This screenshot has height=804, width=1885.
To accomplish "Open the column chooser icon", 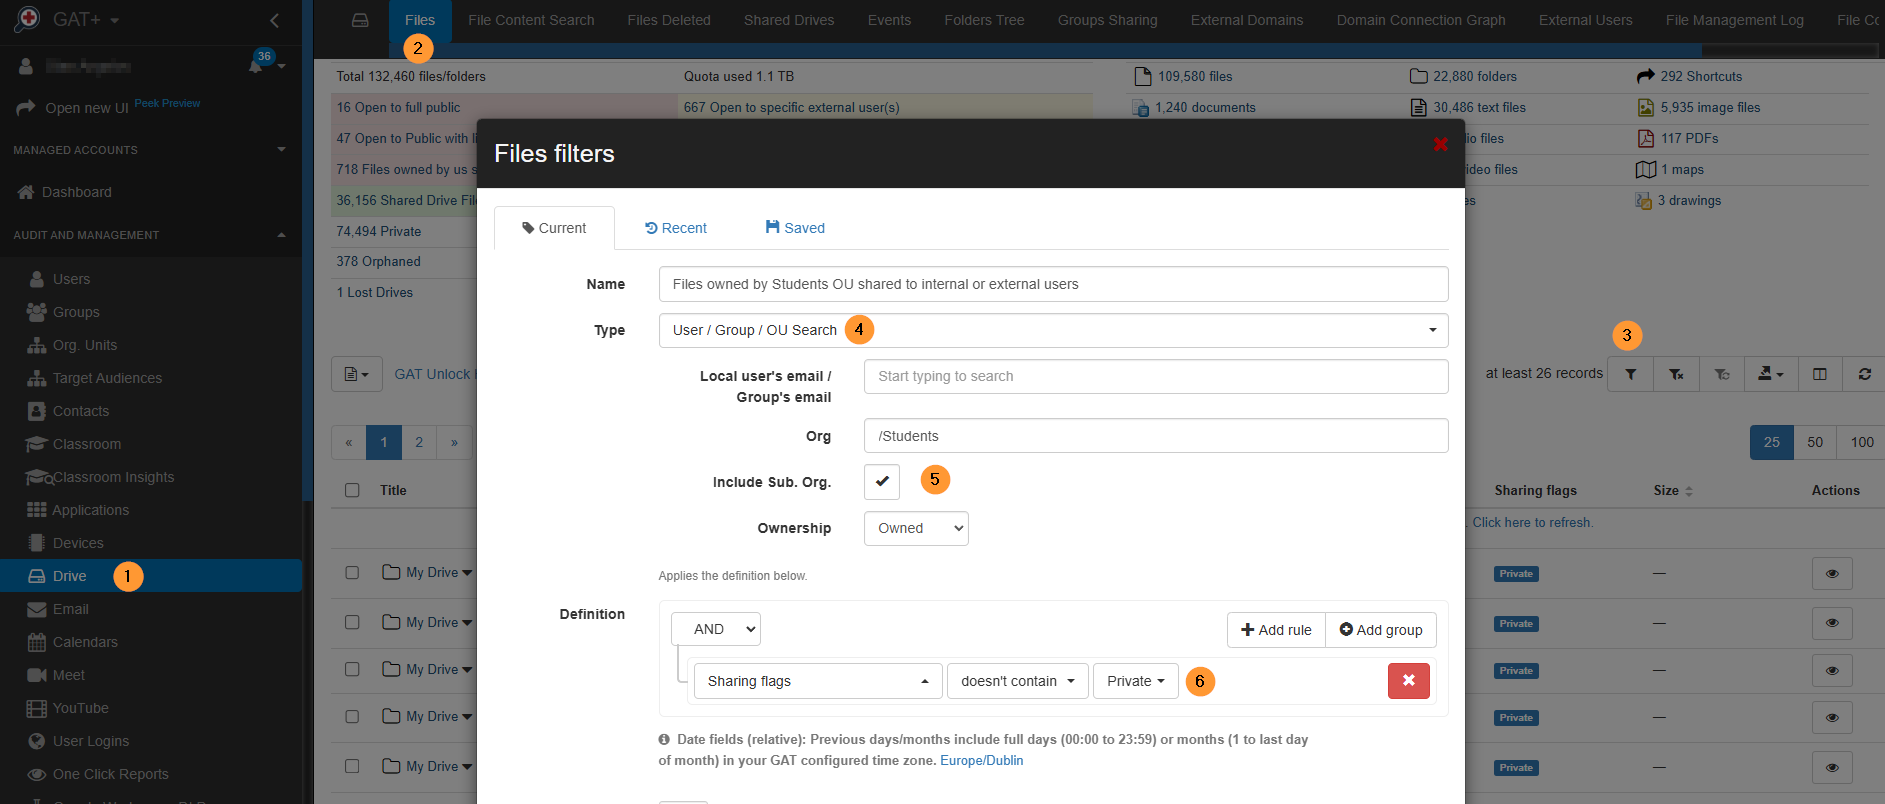I will [x=1820, y=374].
